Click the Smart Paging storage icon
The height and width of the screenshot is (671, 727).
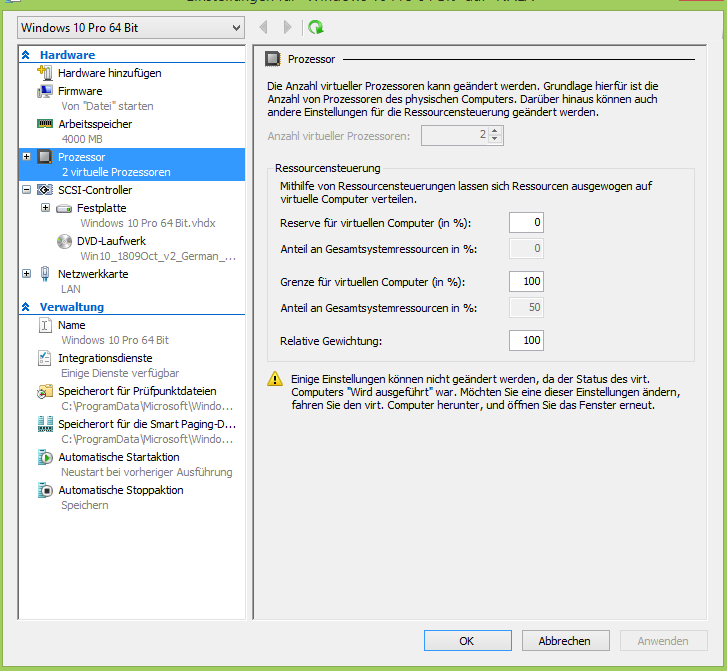click(x=45, y=424)
